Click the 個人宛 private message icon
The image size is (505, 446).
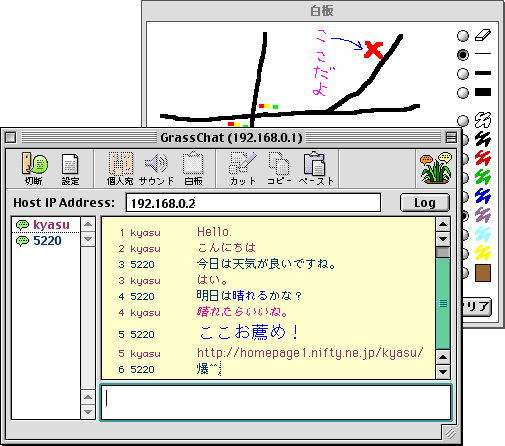pyautogui.click(x=120, y=168)
